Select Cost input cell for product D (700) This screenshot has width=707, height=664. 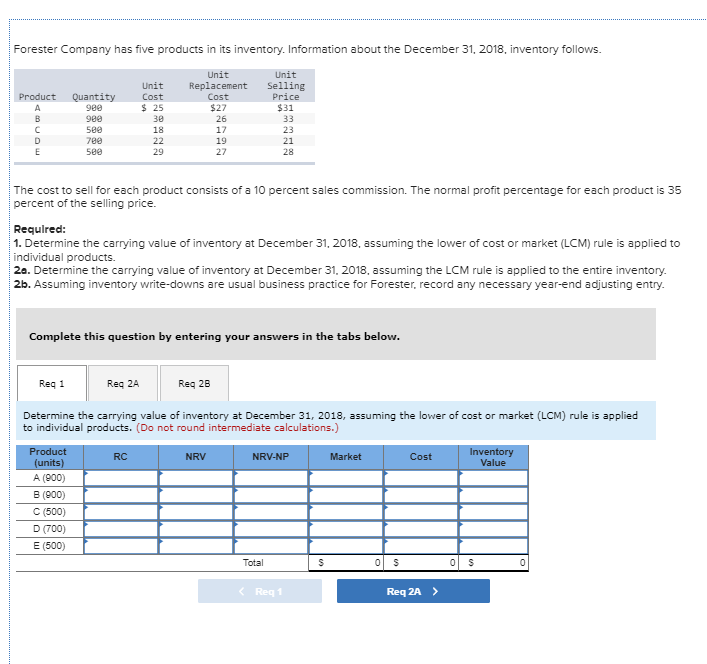tap(421, 529)
